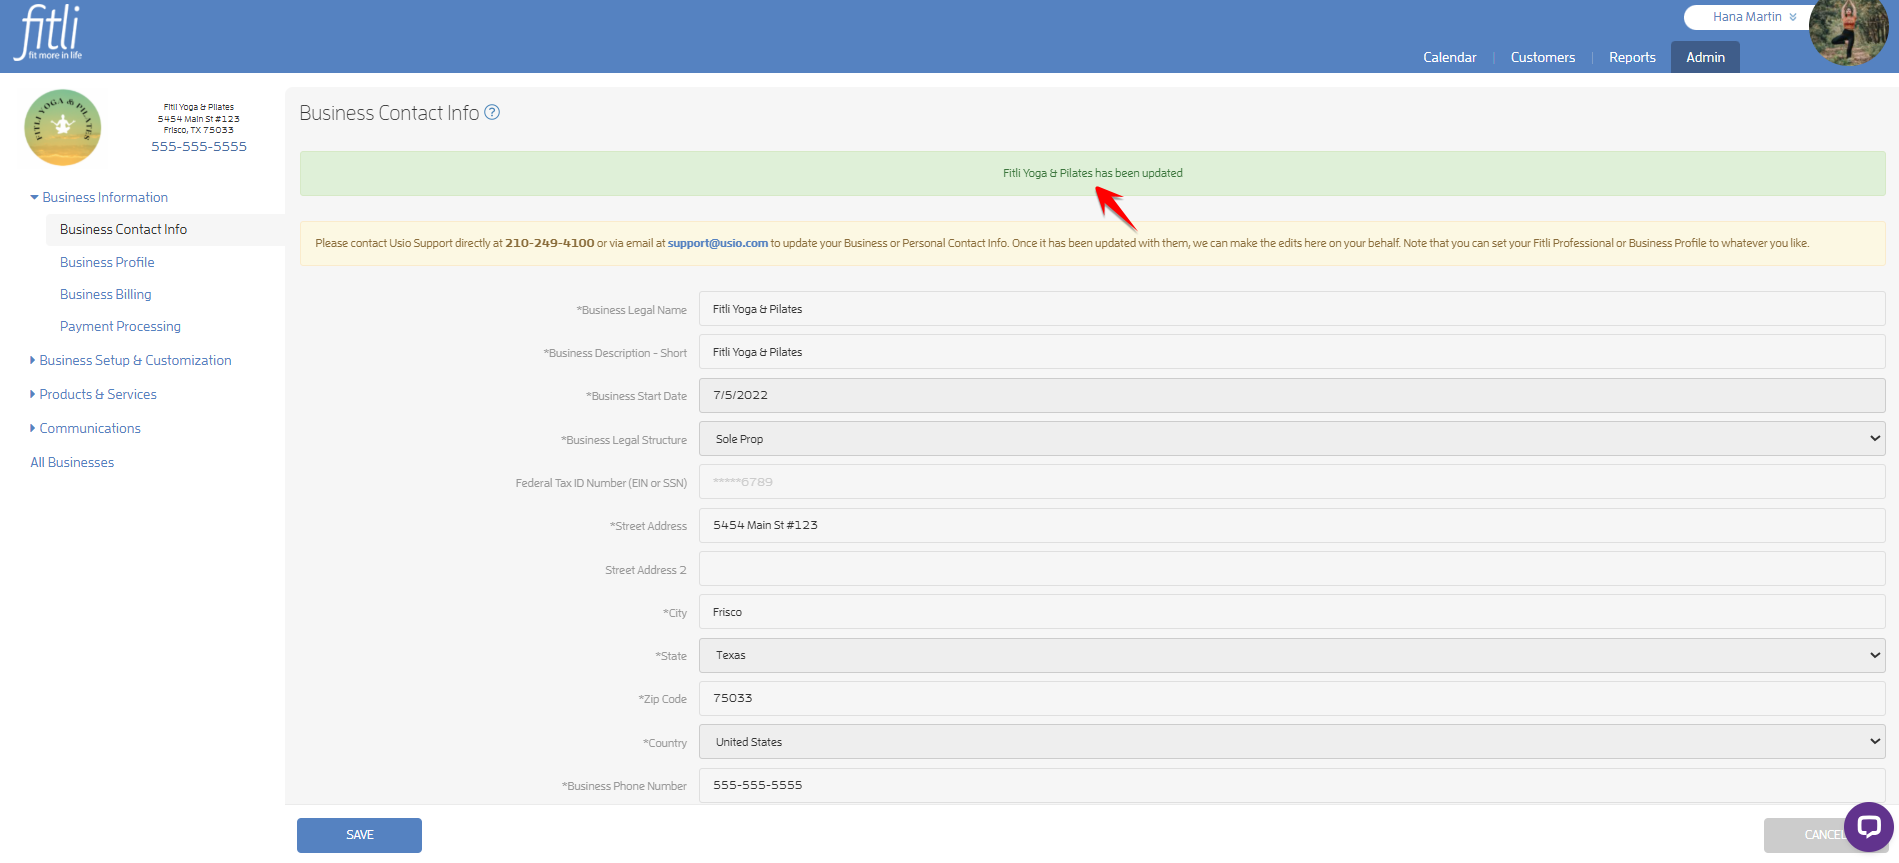The image size is (1899, 863).
Task: Open the Hana Martin user dropdown
Action: coord(1754,17)
